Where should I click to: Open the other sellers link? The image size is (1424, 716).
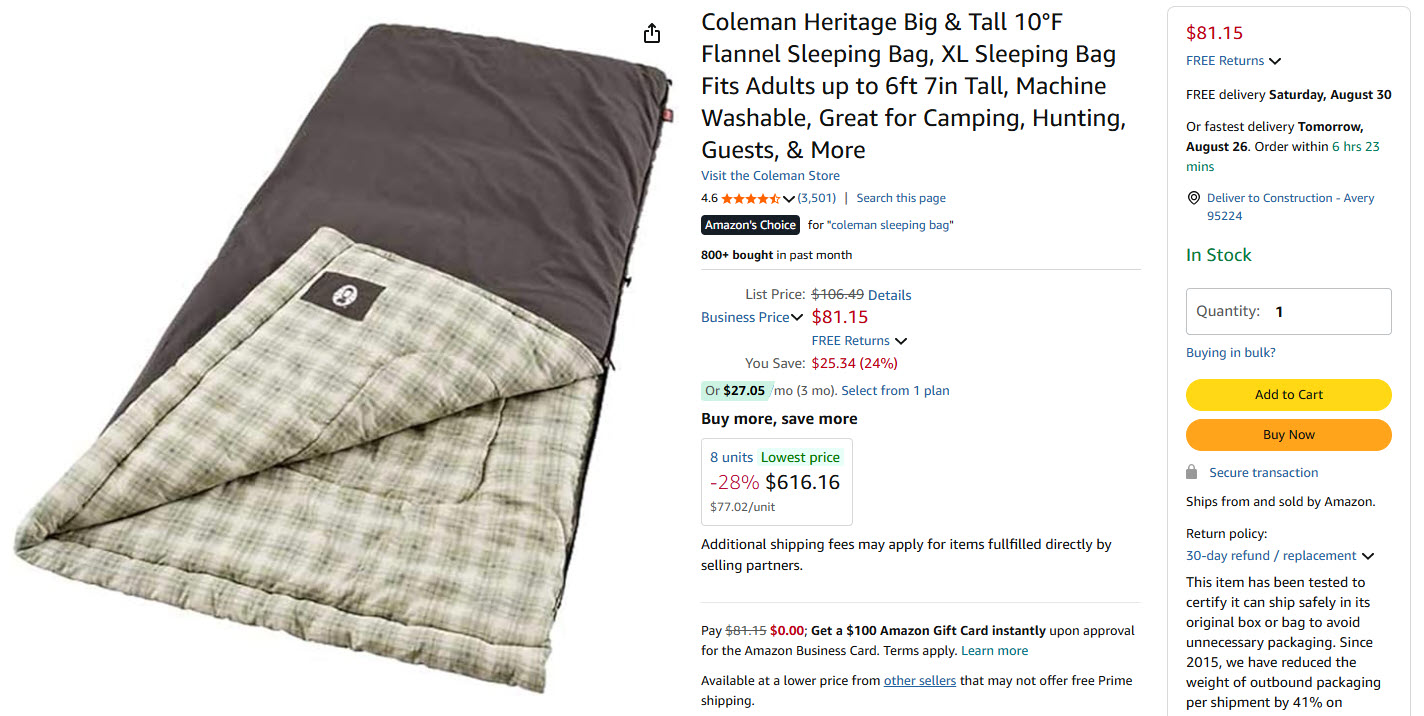coord(919,681)
